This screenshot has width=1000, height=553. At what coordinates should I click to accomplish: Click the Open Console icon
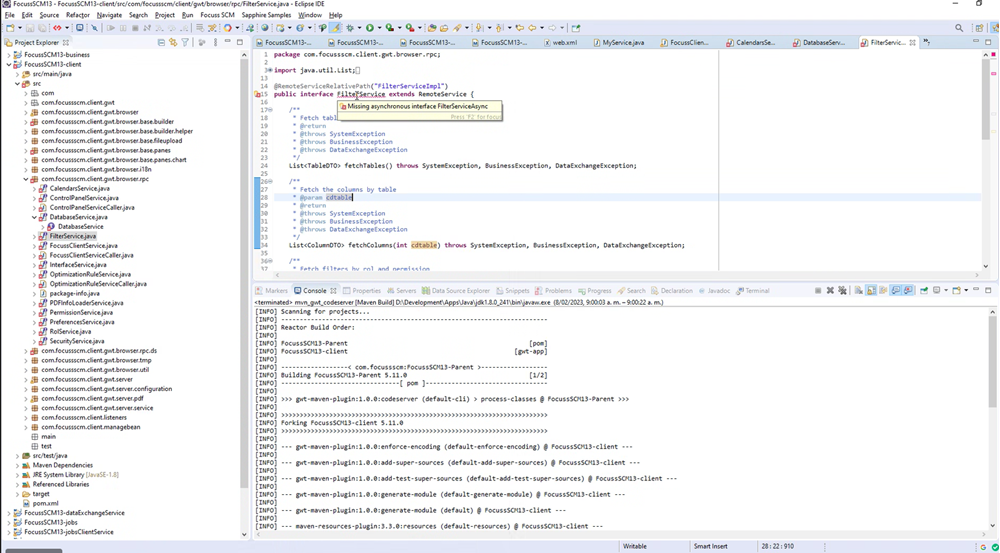[x=956, y=290]
